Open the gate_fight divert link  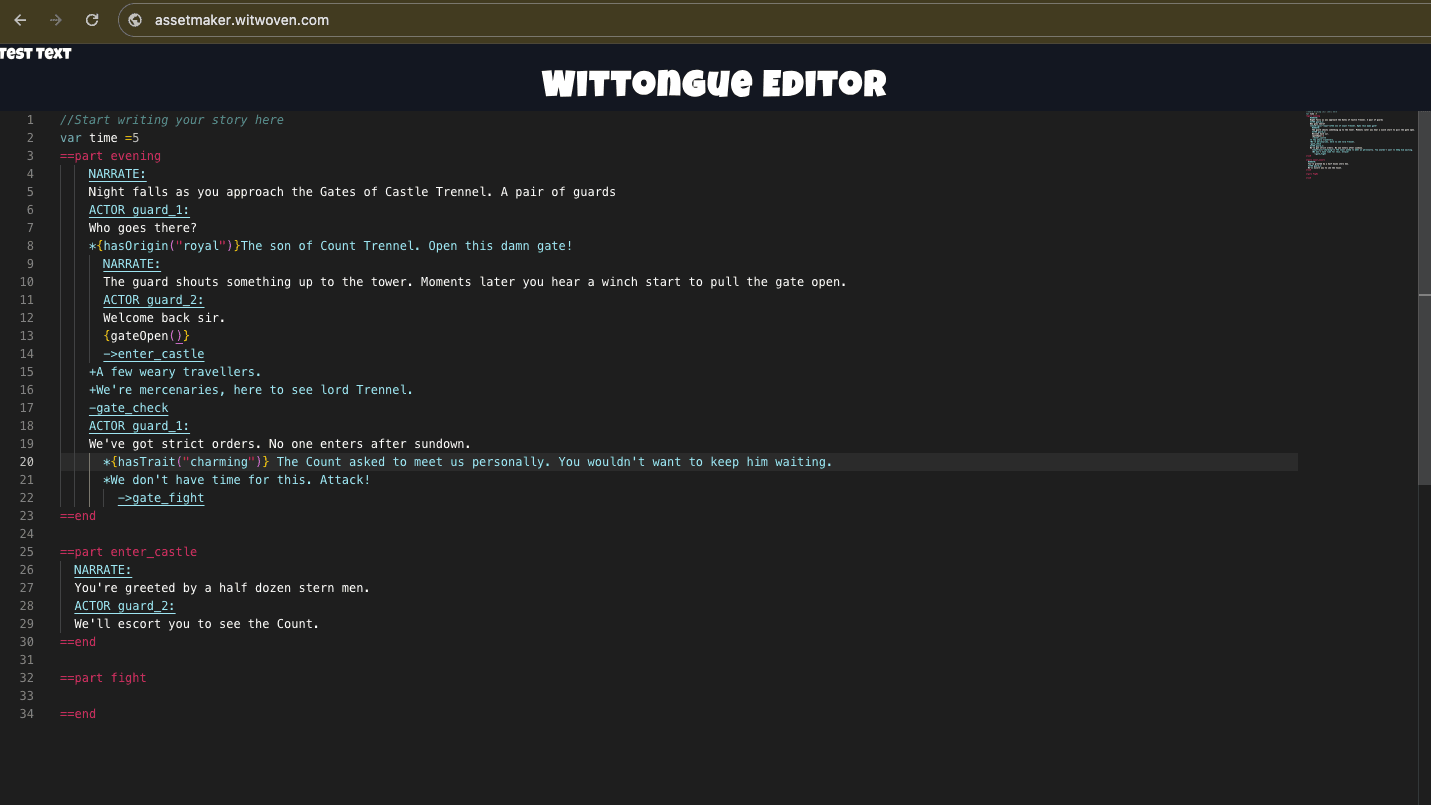[161, 497]
